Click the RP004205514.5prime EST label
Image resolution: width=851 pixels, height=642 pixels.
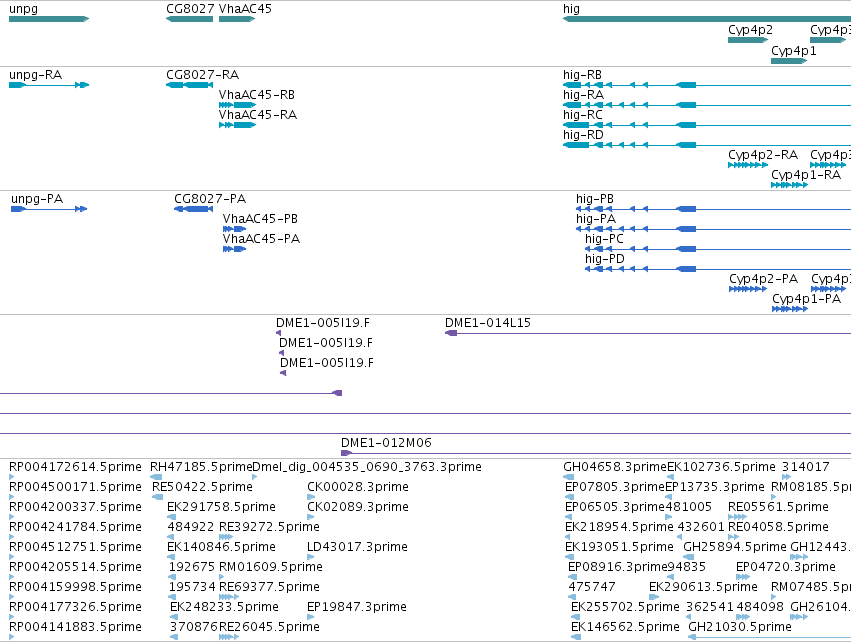(x=75, y=568)
